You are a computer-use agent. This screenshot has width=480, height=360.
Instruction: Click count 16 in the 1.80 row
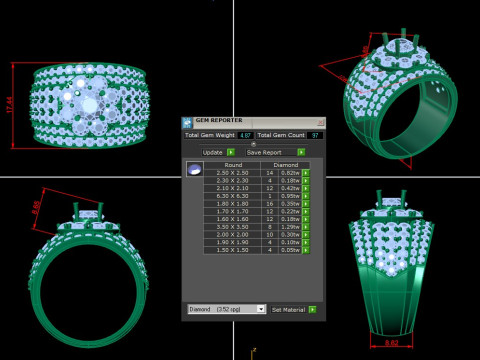[x=270, y=204]
